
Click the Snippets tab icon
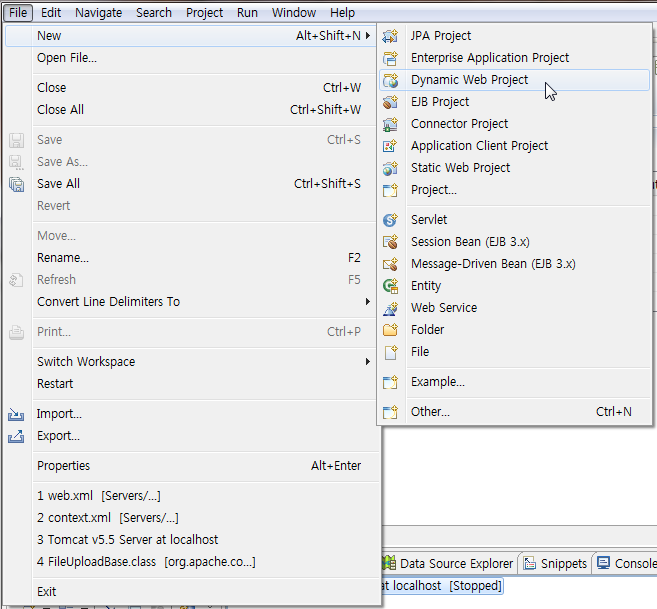point(530,564)
